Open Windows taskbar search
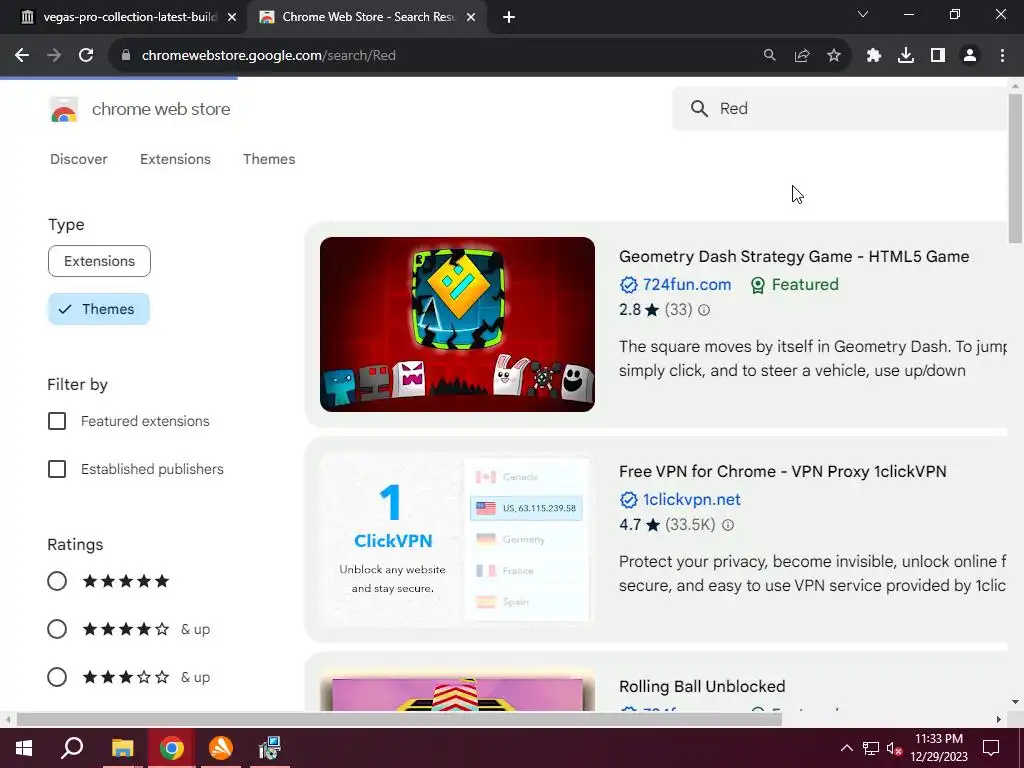 pyautogui.click(x=72, y=748)
